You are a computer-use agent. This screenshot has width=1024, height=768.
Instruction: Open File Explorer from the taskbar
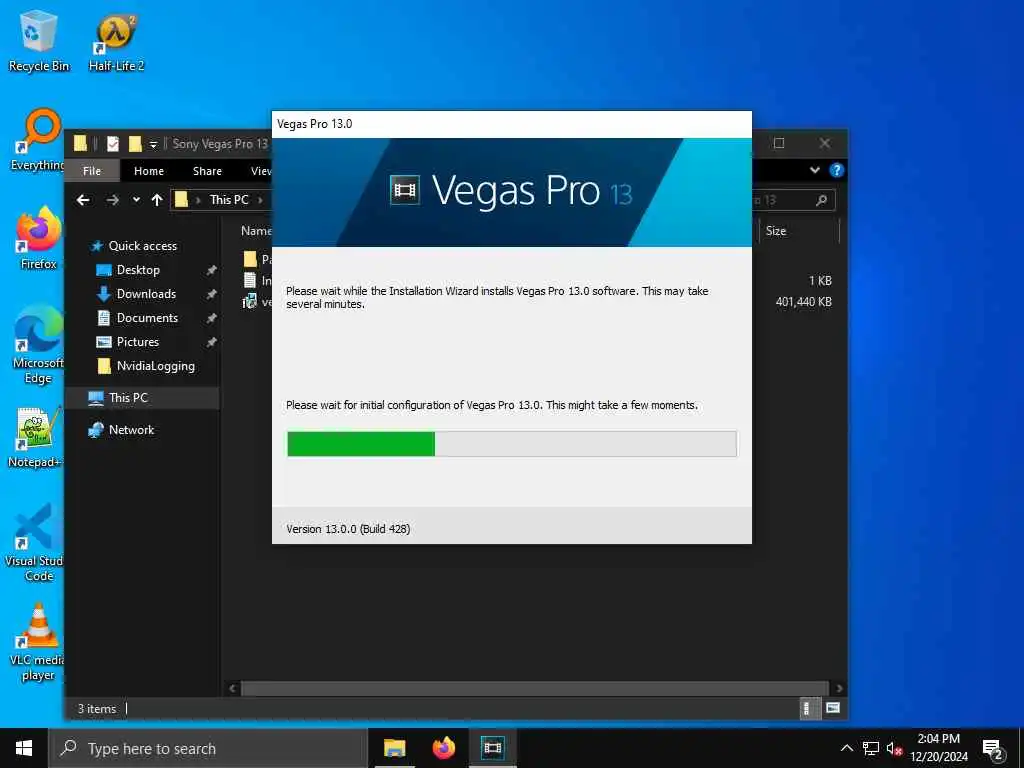[x=394, y=748]
